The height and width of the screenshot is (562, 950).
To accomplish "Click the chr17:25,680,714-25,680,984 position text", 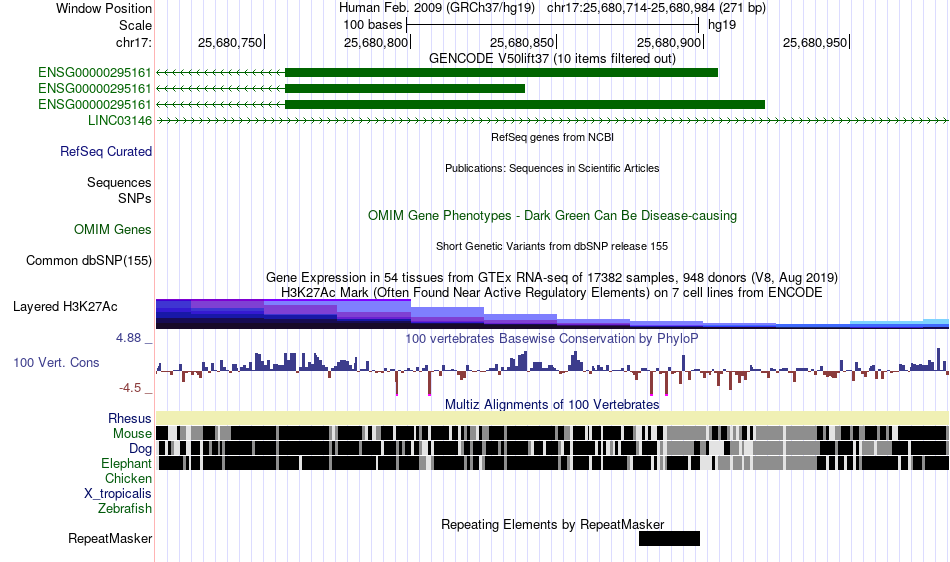I will 656,8.
